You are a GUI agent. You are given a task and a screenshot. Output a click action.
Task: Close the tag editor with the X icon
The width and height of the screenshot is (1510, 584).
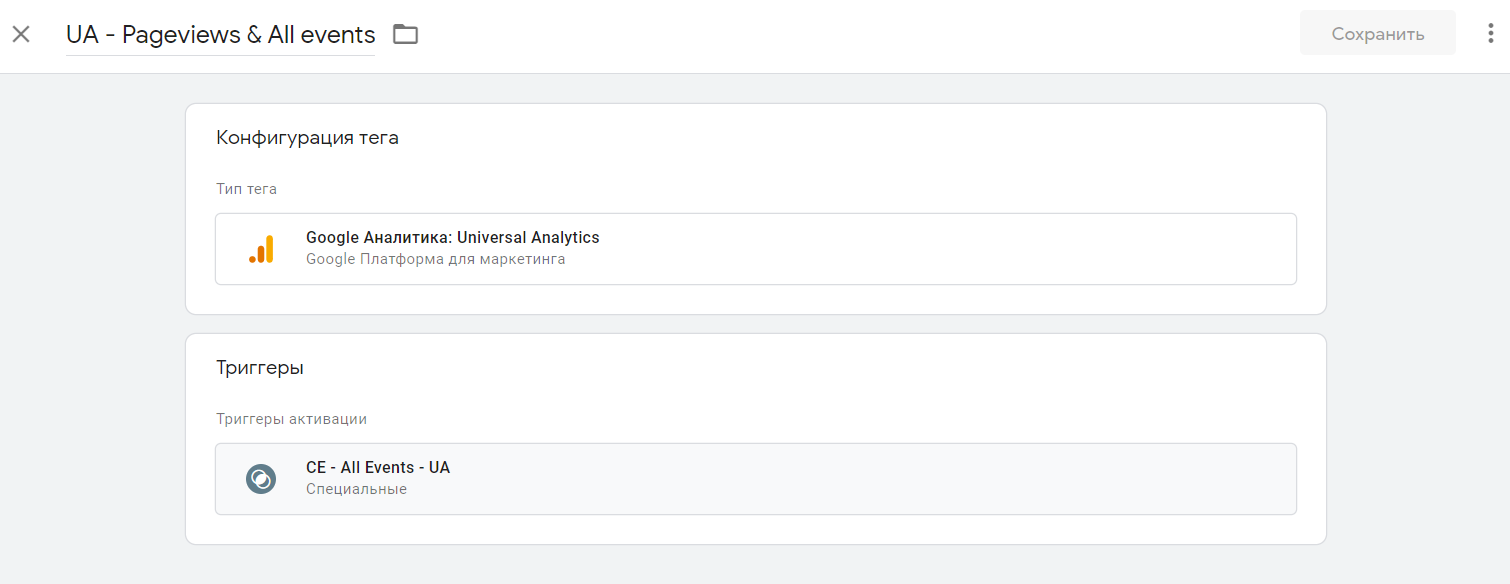click(x=21, y=34)
